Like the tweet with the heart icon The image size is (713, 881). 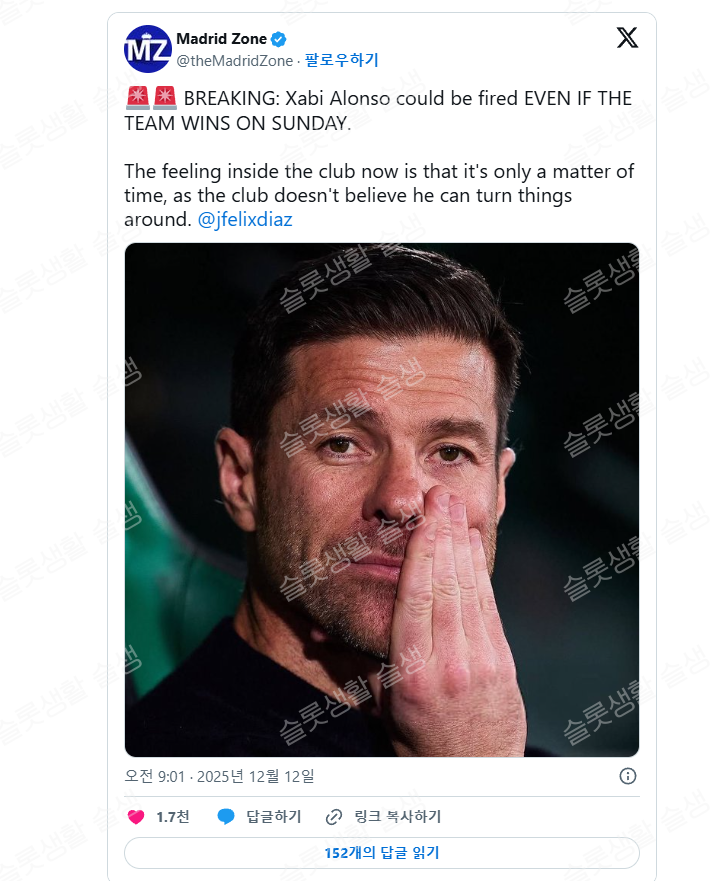coord(136,817)
